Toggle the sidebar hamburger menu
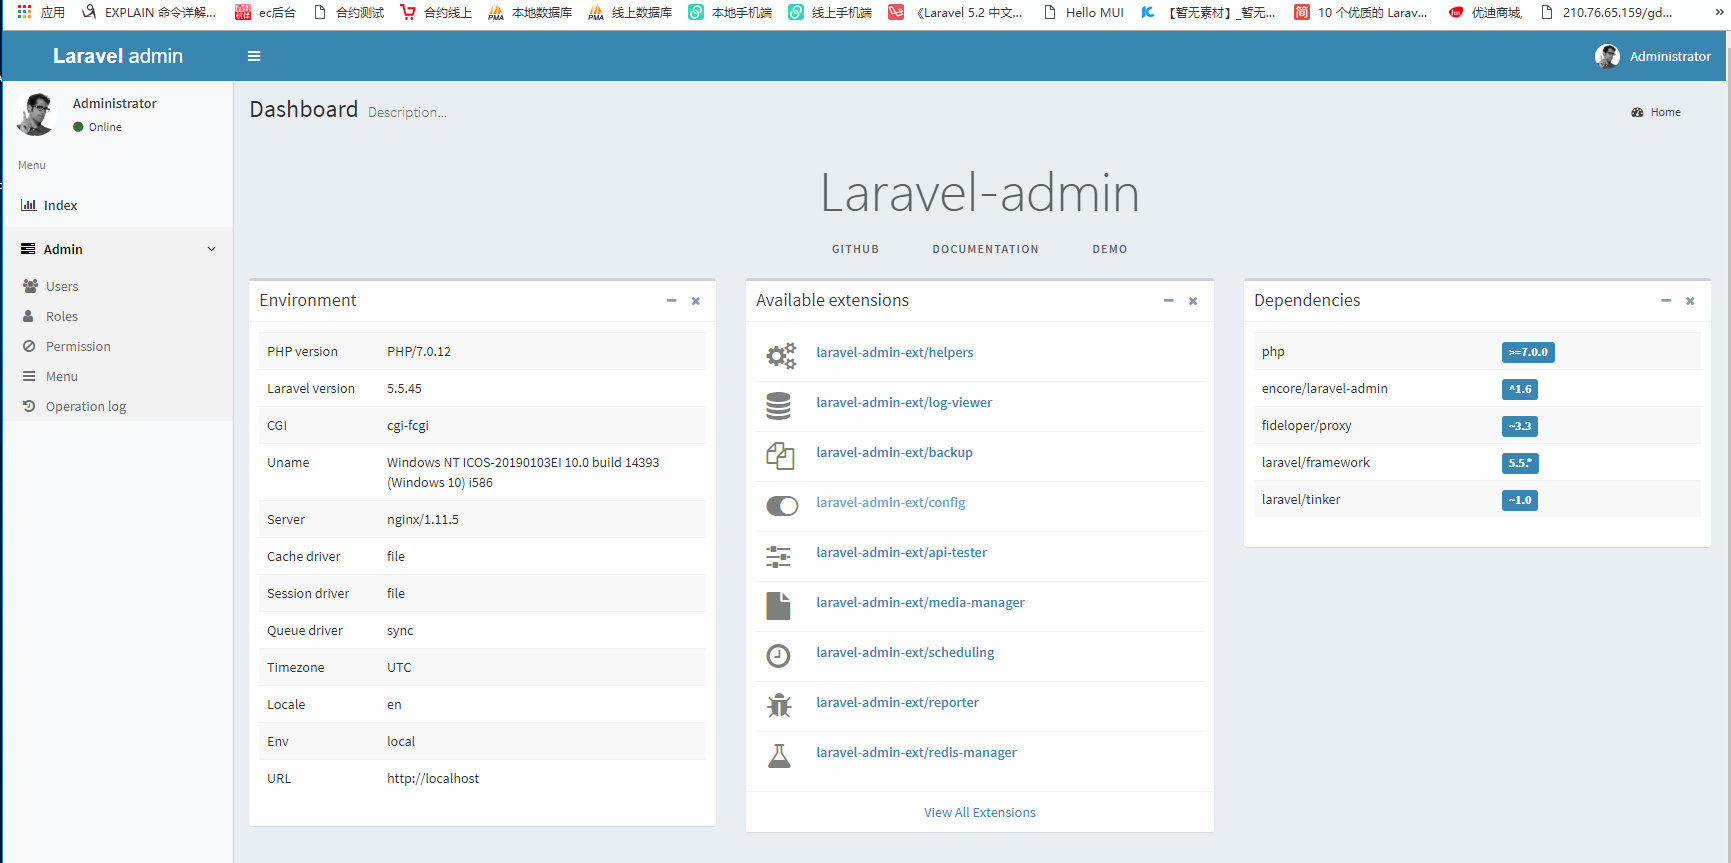This screenshot has height=863, width=1731. (x=254, y=56)
